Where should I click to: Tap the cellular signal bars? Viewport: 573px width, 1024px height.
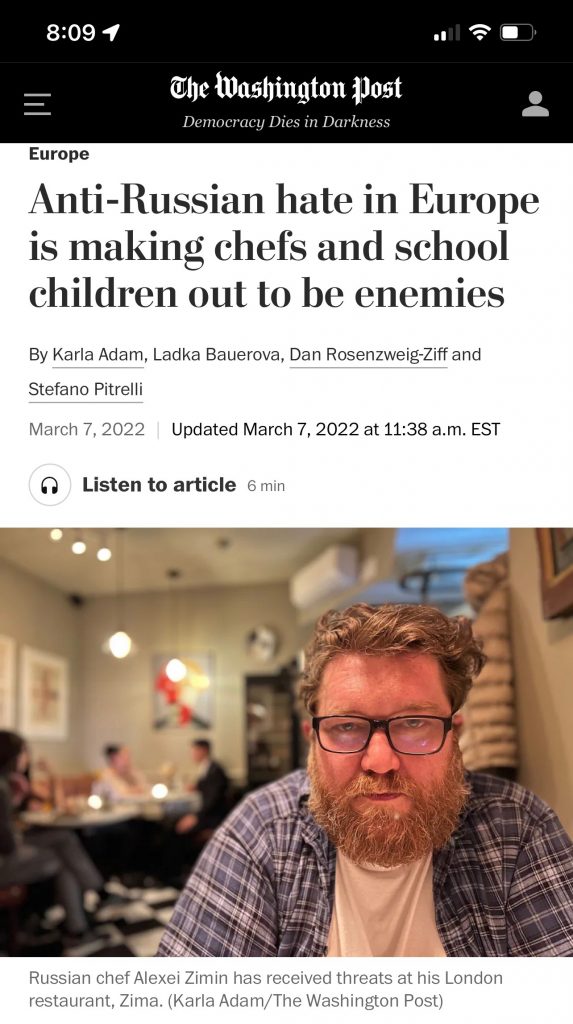[447, 32]
